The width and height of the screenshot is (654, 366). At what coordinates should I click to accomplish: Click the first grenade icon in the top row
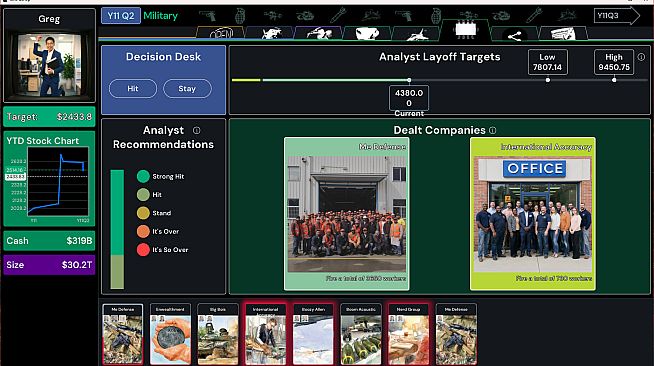click(x=240, y=16)
